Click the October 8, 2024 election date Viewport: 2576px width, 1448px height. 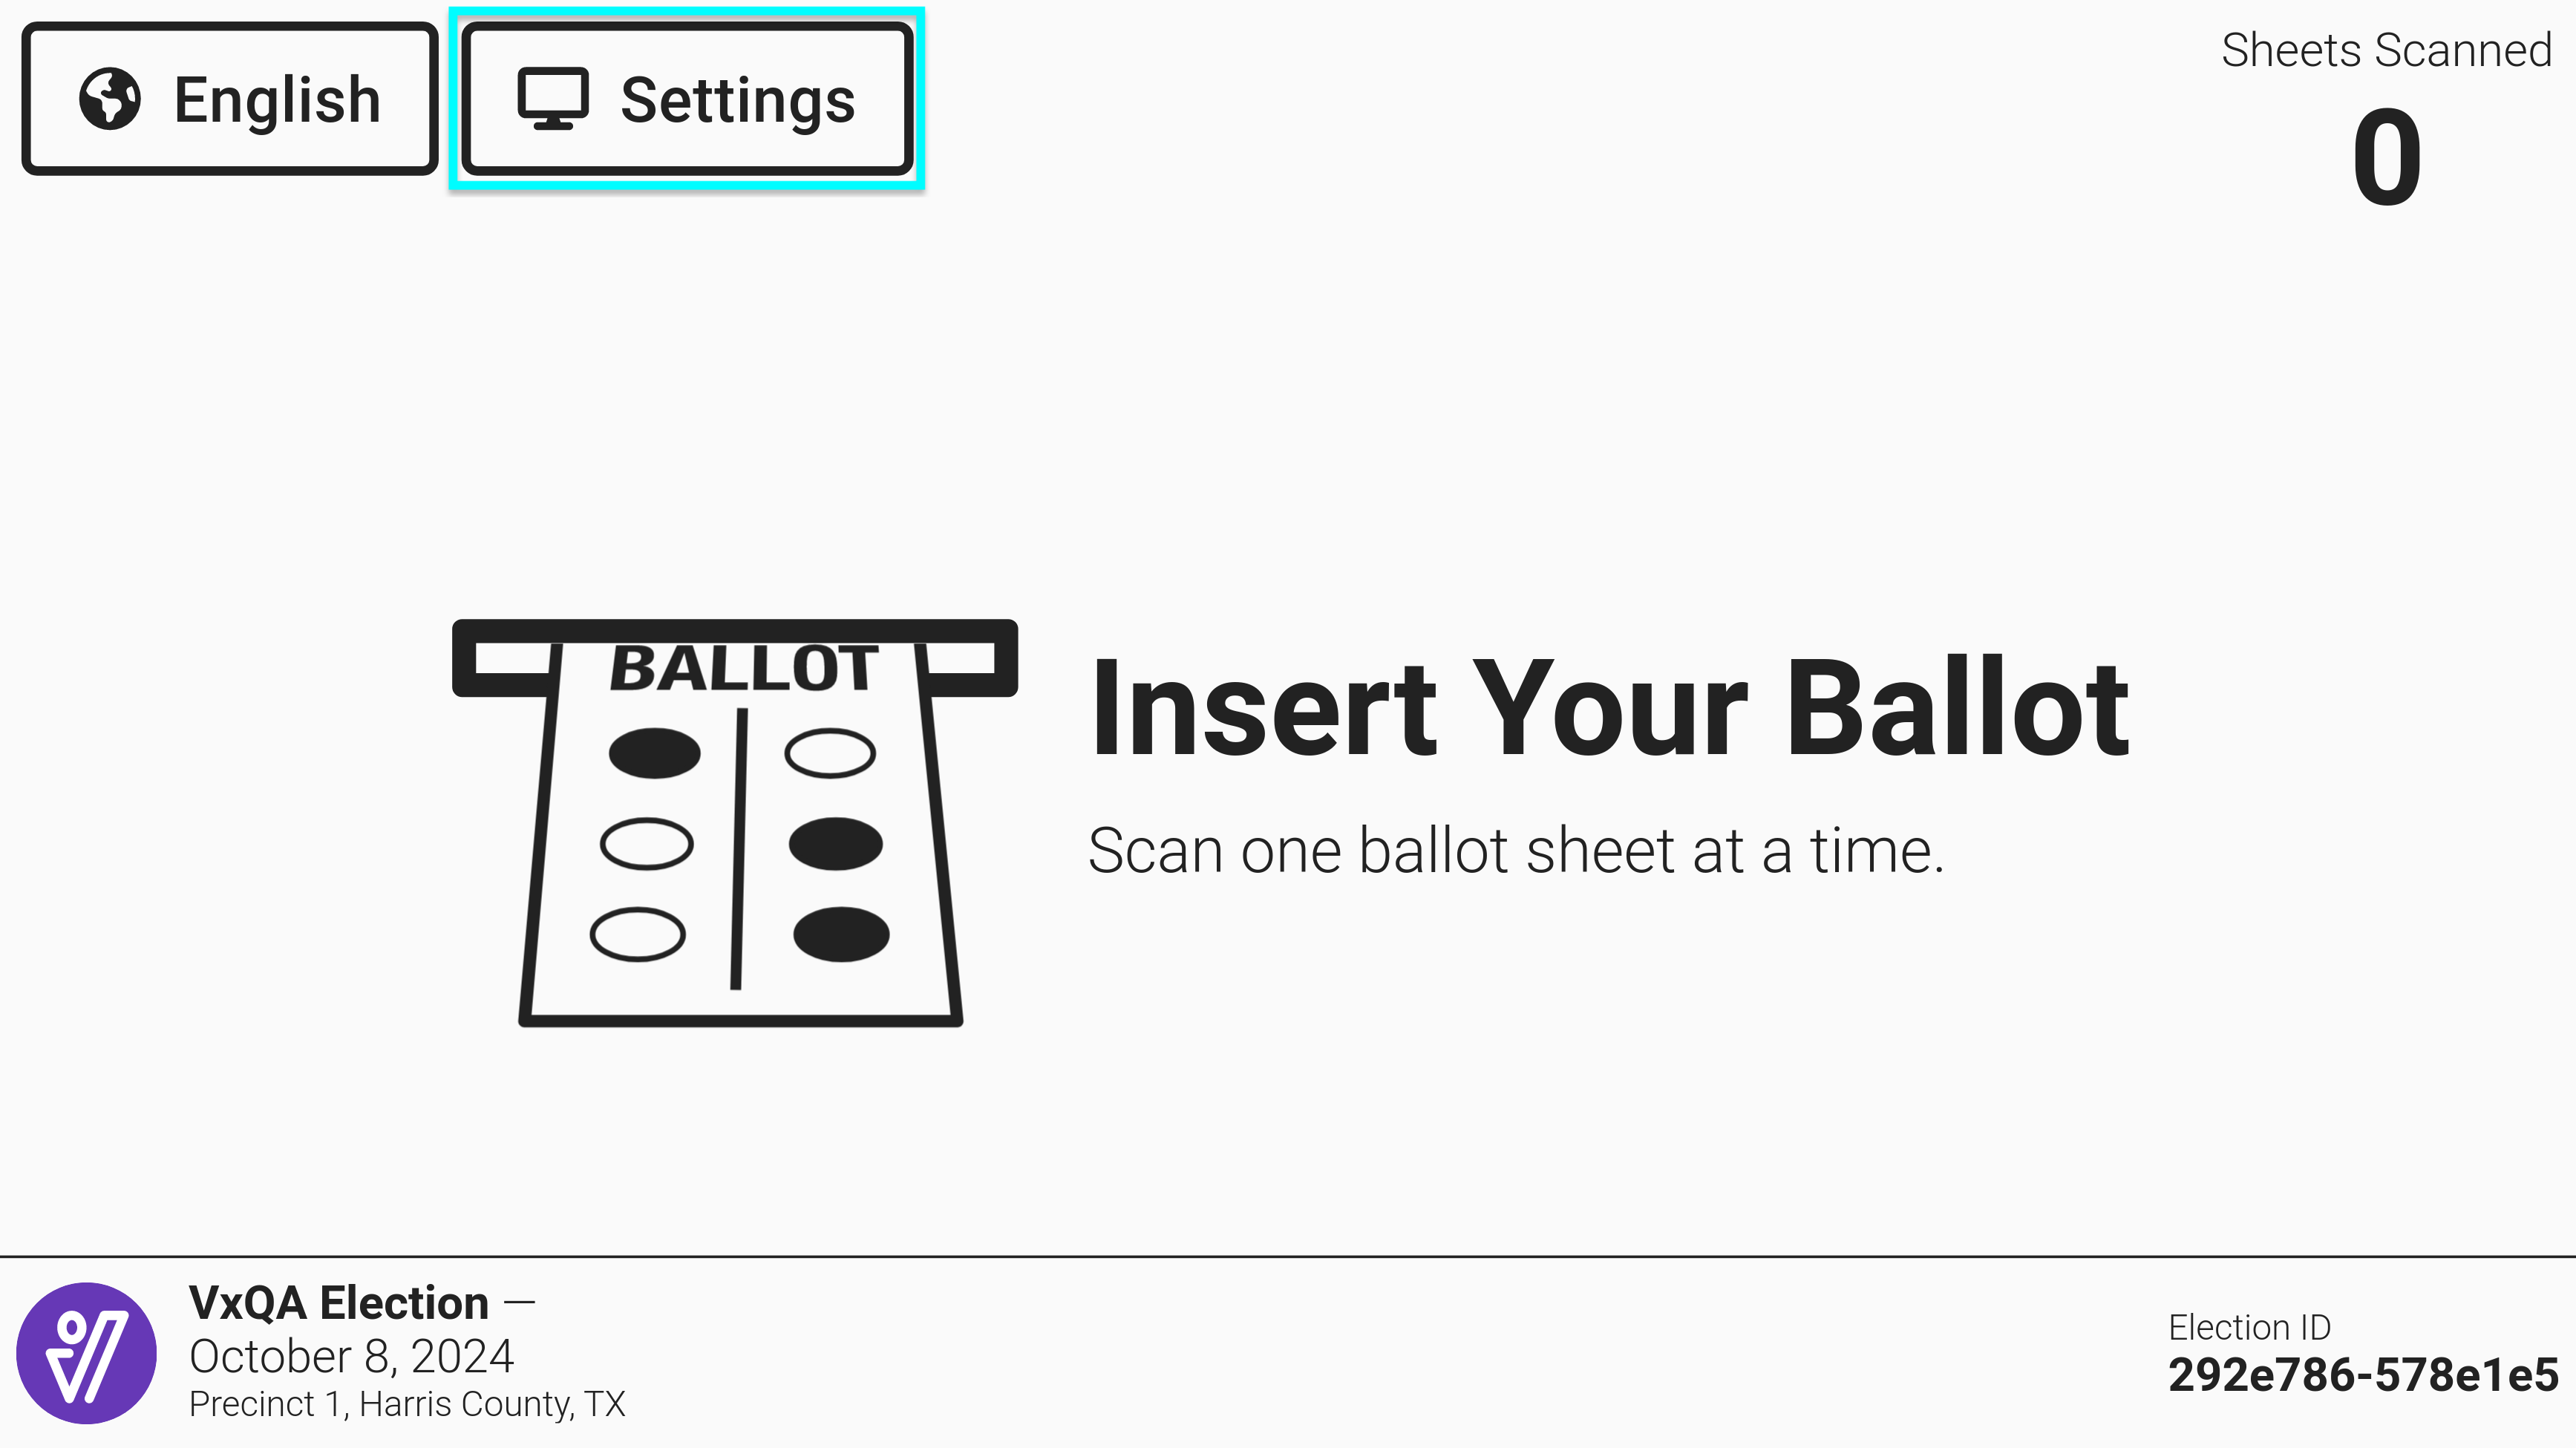tap(351, 1356)
